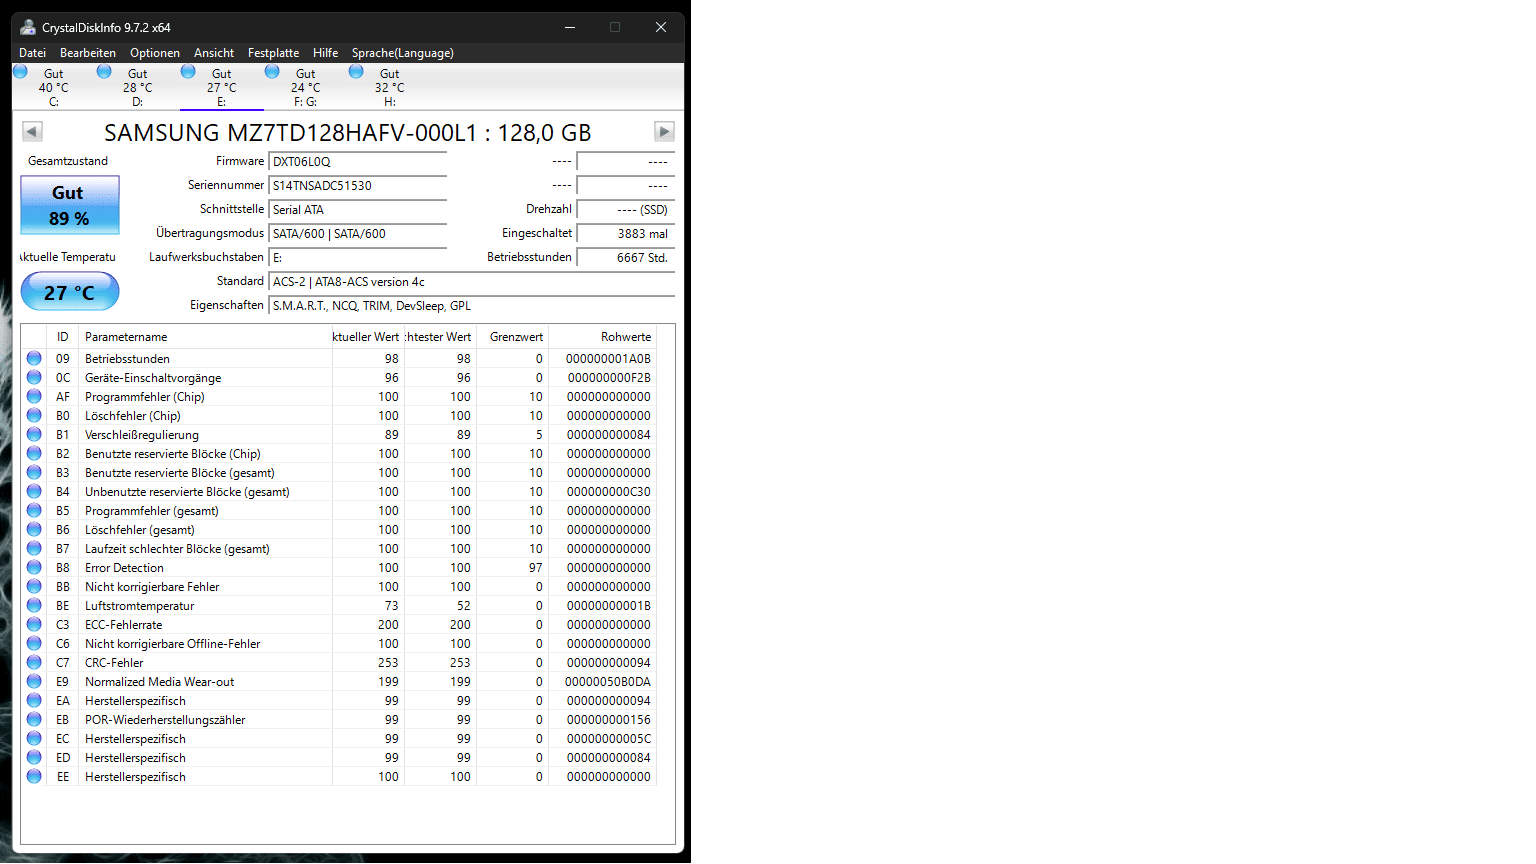This screenshot has height=864, width=1536.
Task: Click the CrystalDiskInfo app icon in title bar
Action: pos(28,27)
